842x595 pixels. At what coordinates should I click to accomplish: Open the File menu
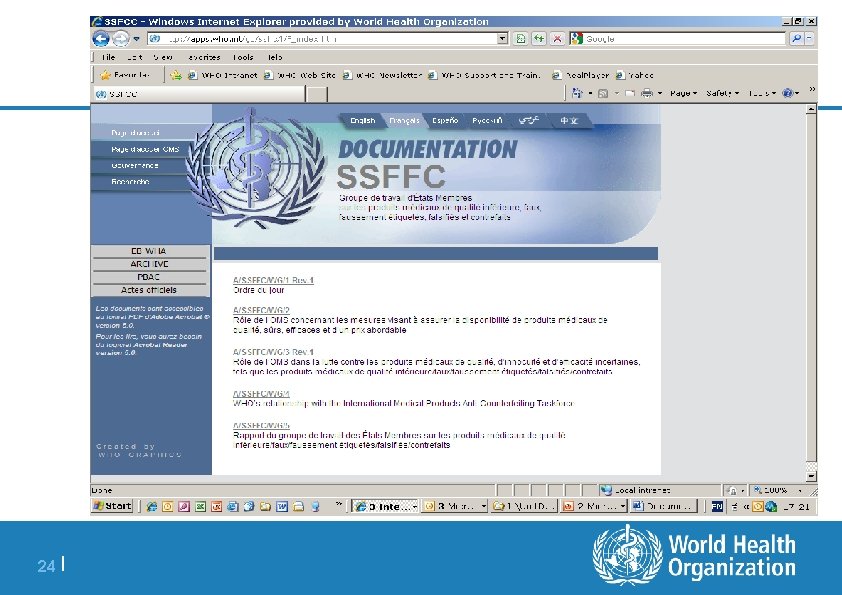108,57
